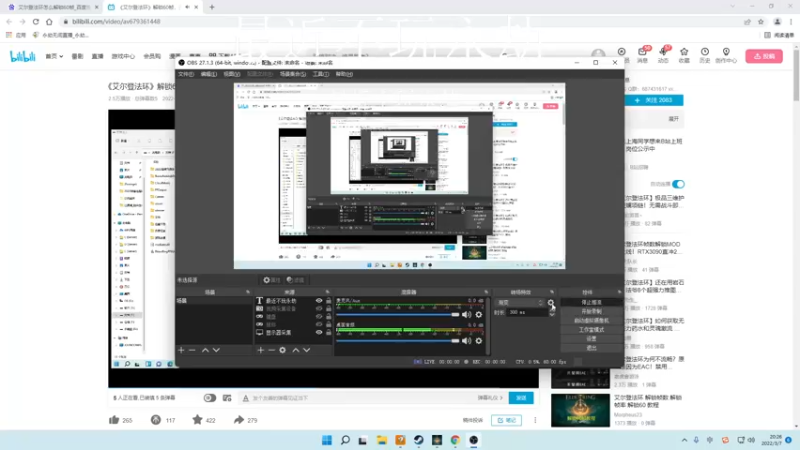Toggle lock on the text source

point(329,301)
